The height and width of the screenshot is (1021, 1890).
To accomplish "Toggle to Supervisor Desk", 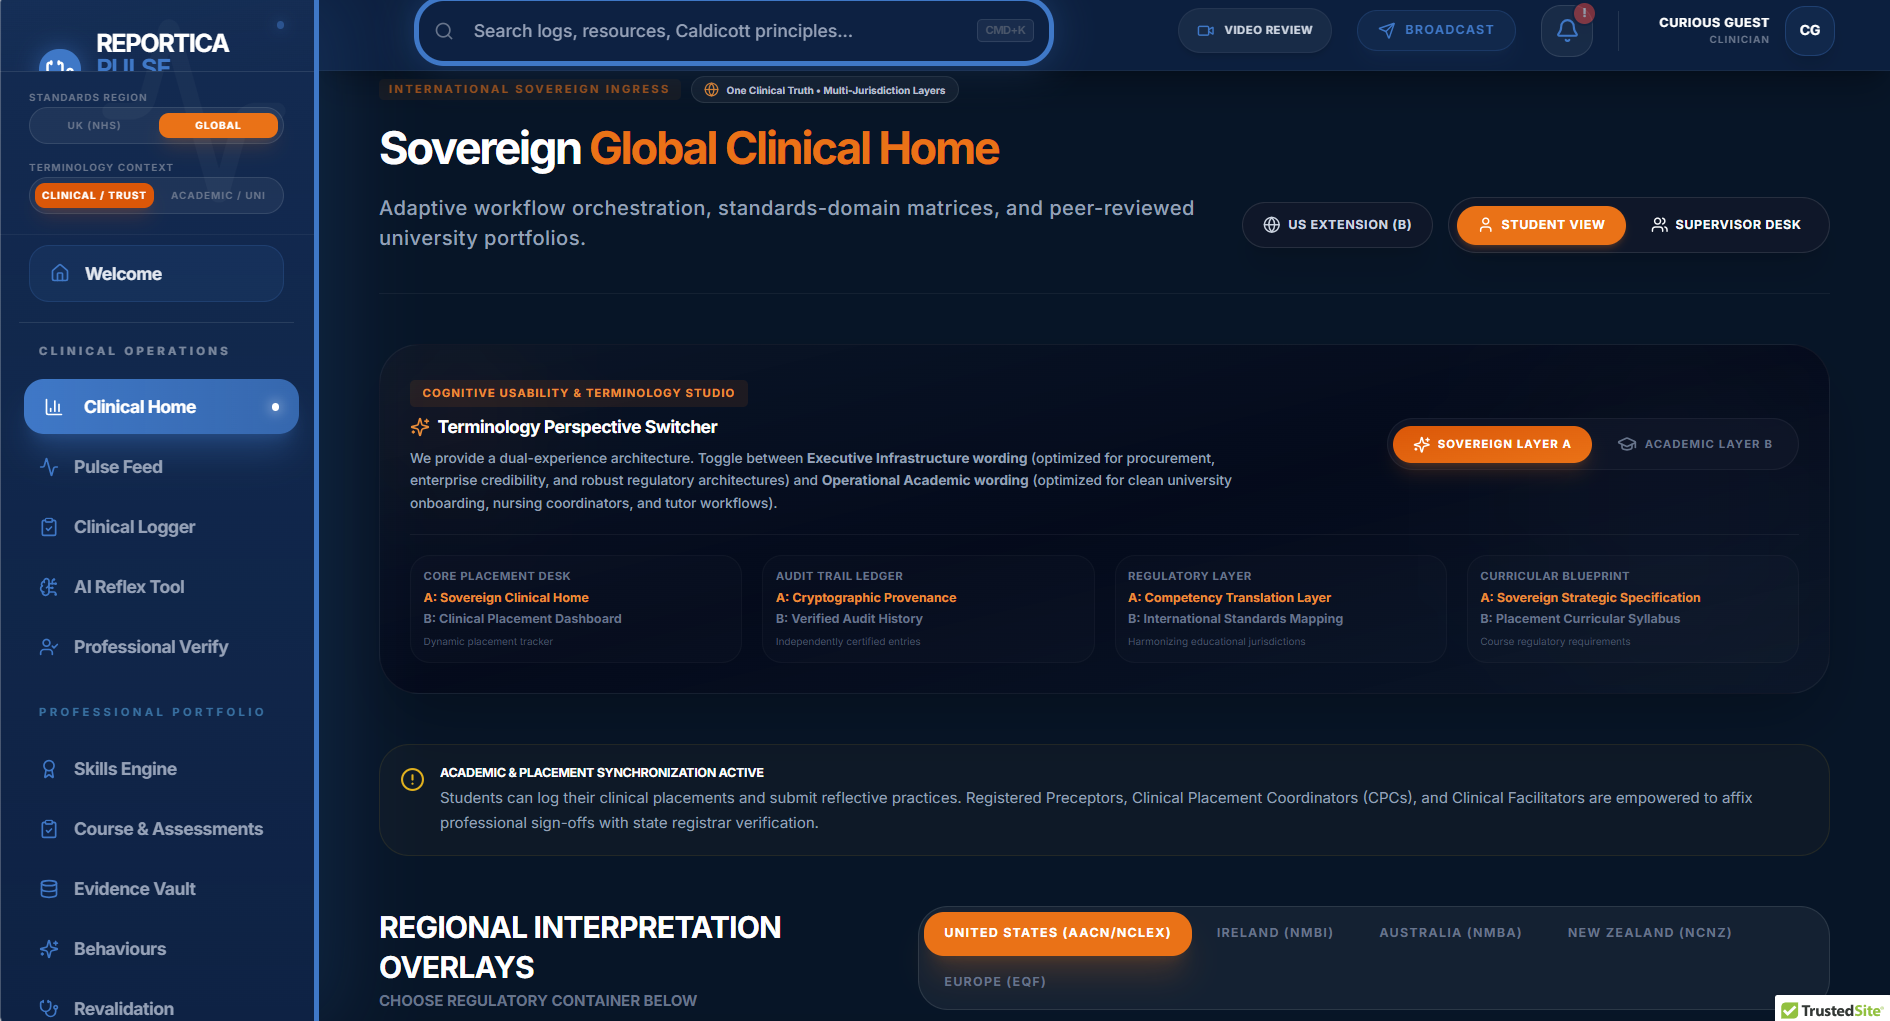I will coord(1725,225).
